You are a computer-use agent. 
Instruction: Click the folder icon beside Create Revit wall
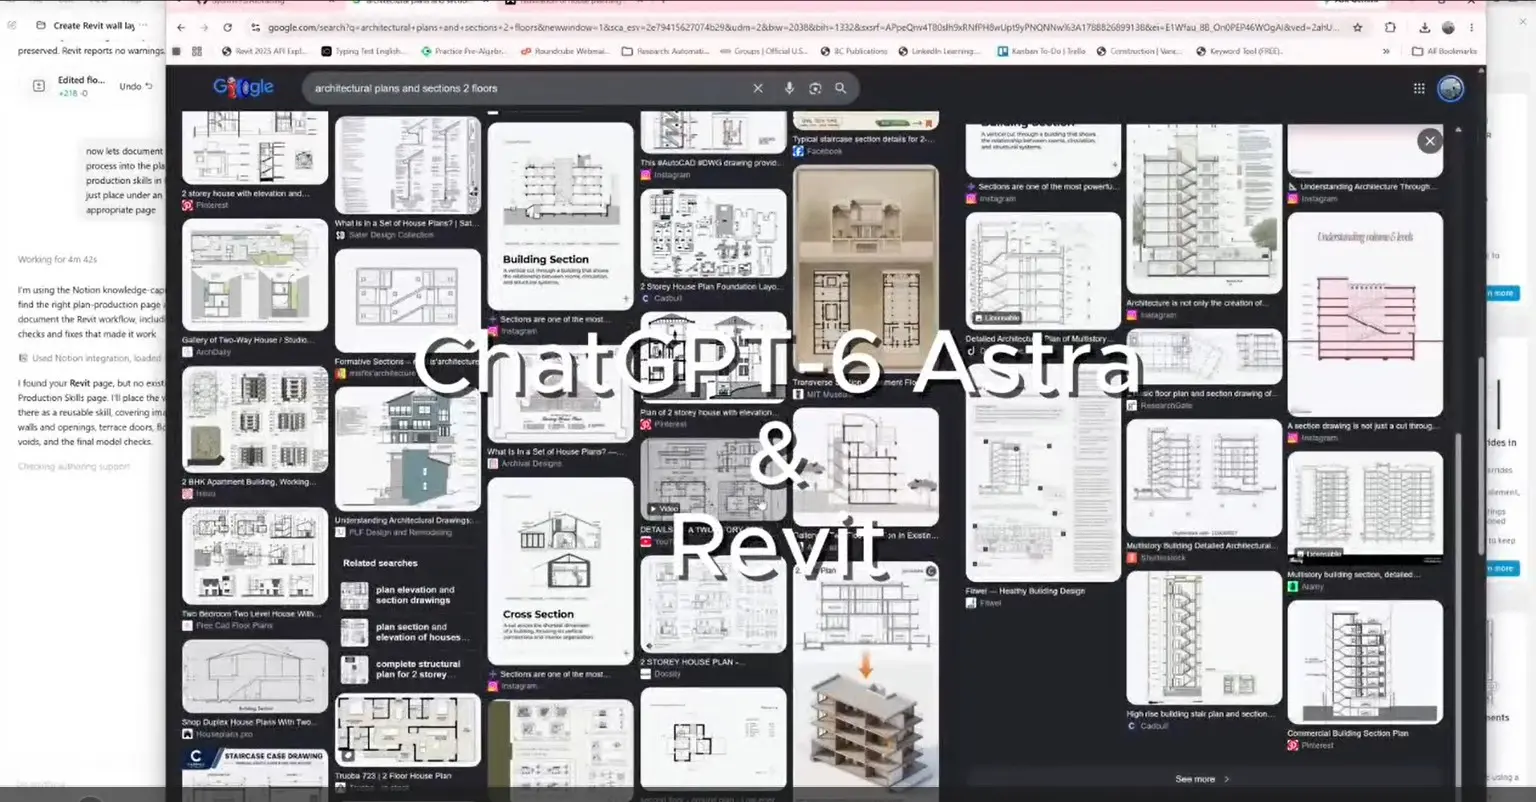(x=40, y=25)
